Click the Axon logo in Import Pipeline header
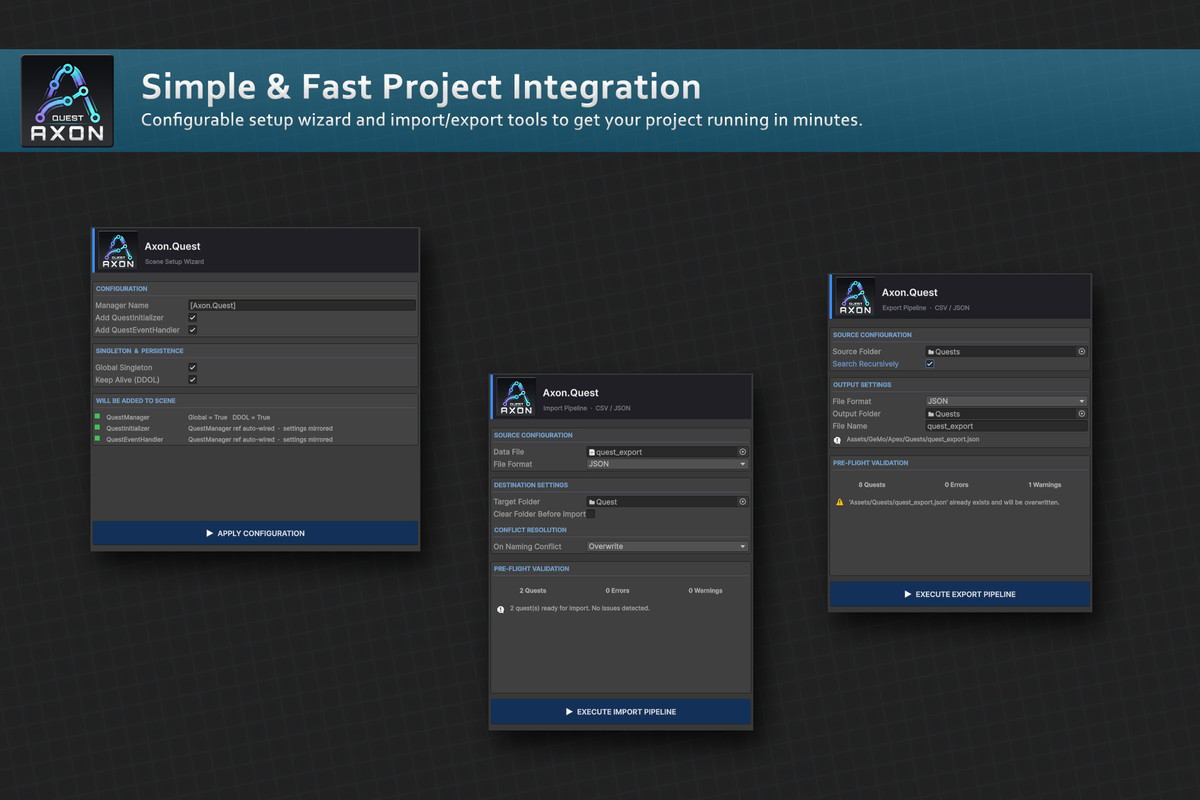The image size is (1200, 800). point(516,398)
